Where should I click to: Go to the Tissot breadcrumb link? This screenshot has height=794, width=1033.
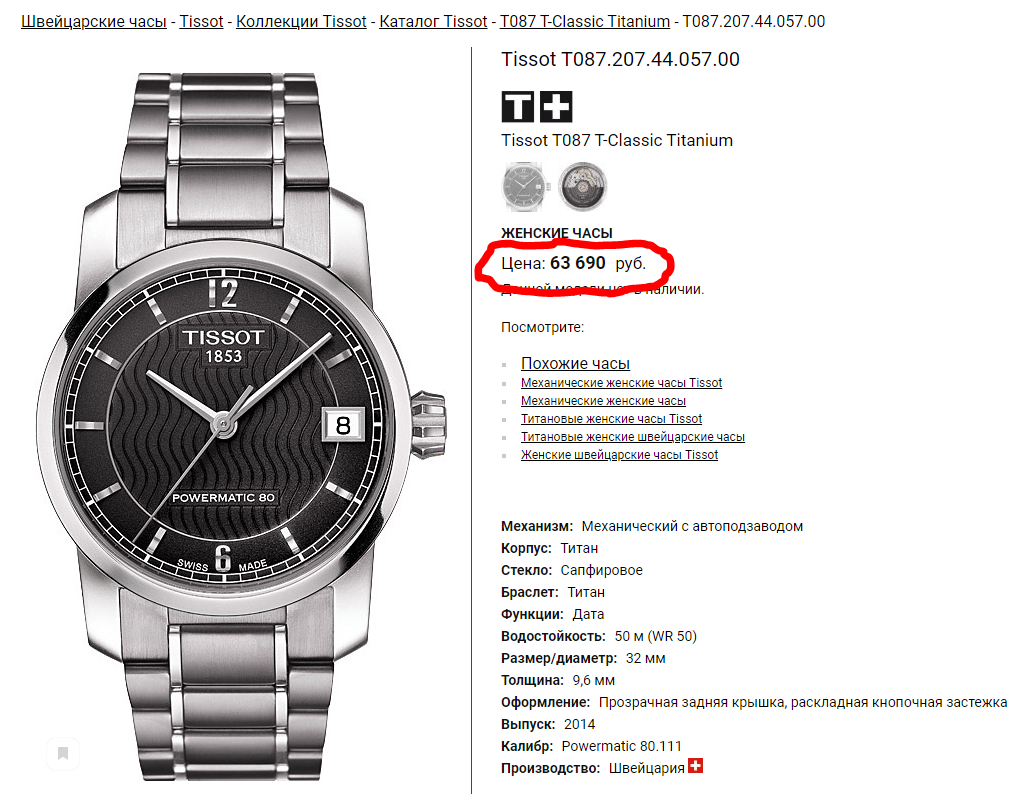click(x=201, y=22)
